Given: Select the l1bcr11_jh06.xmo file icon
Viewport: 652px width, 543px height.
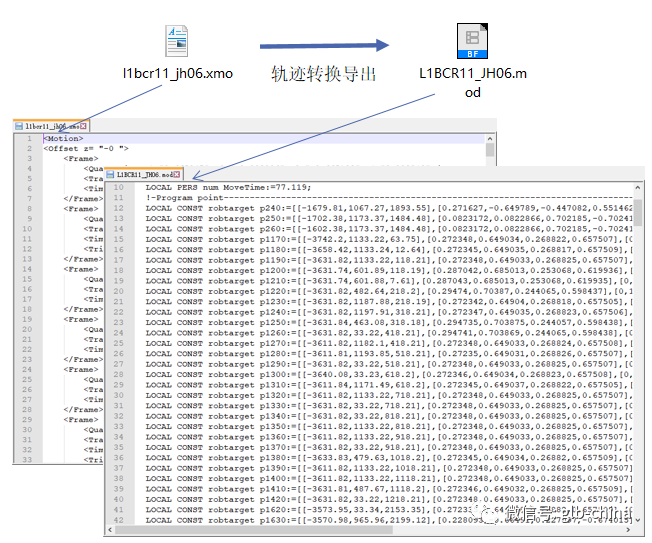Looking at the screenshot, I should tap(177, 41).
